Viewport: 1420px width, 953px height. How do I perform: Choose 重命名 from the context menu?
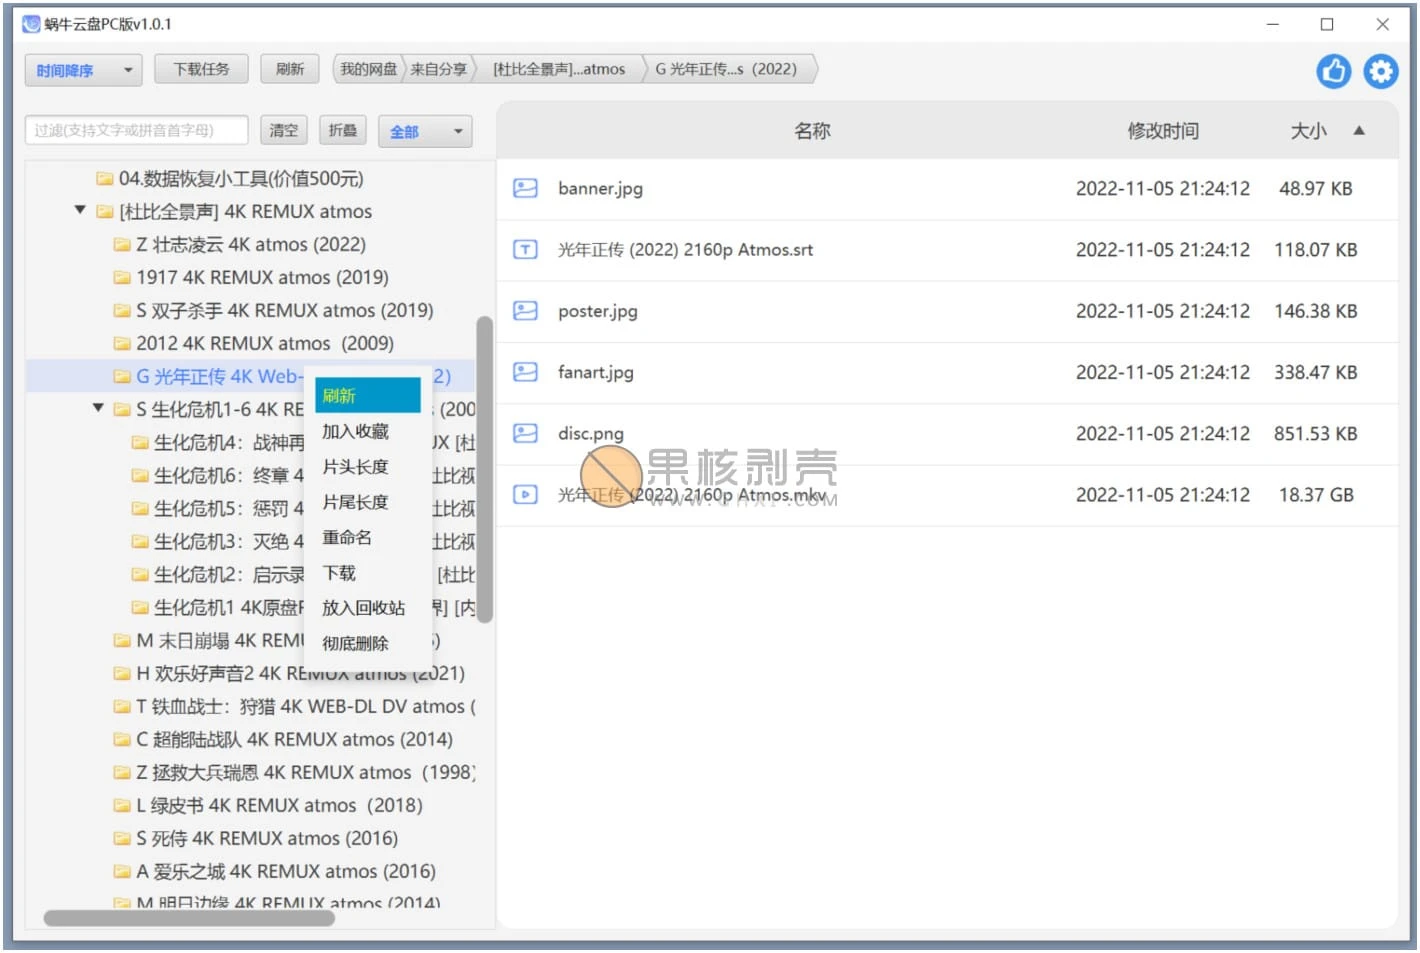pyautogui.click(x=347, y=537)
